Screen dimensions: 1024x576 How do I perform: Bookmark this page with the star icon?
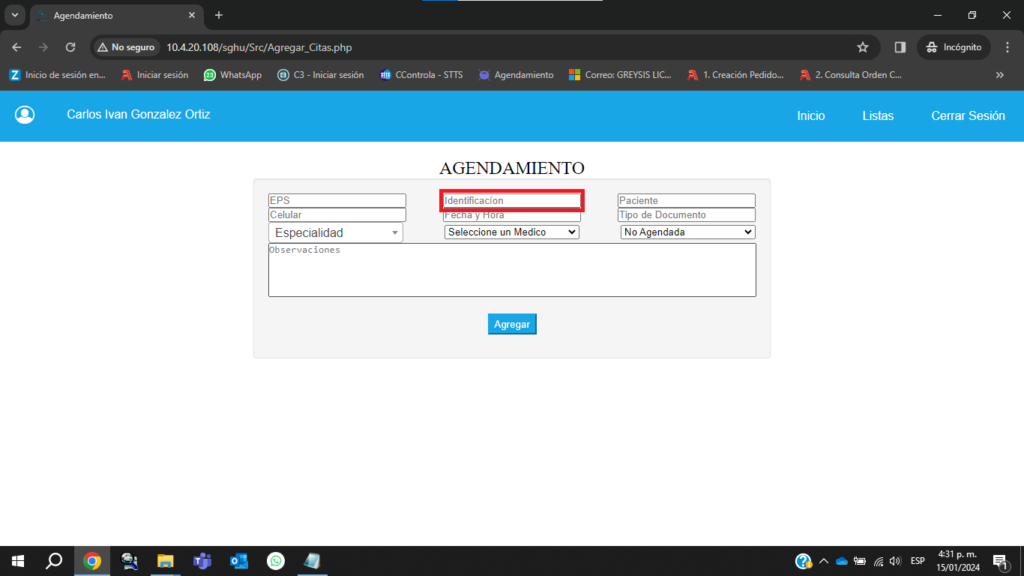click(x=862, y=47)
